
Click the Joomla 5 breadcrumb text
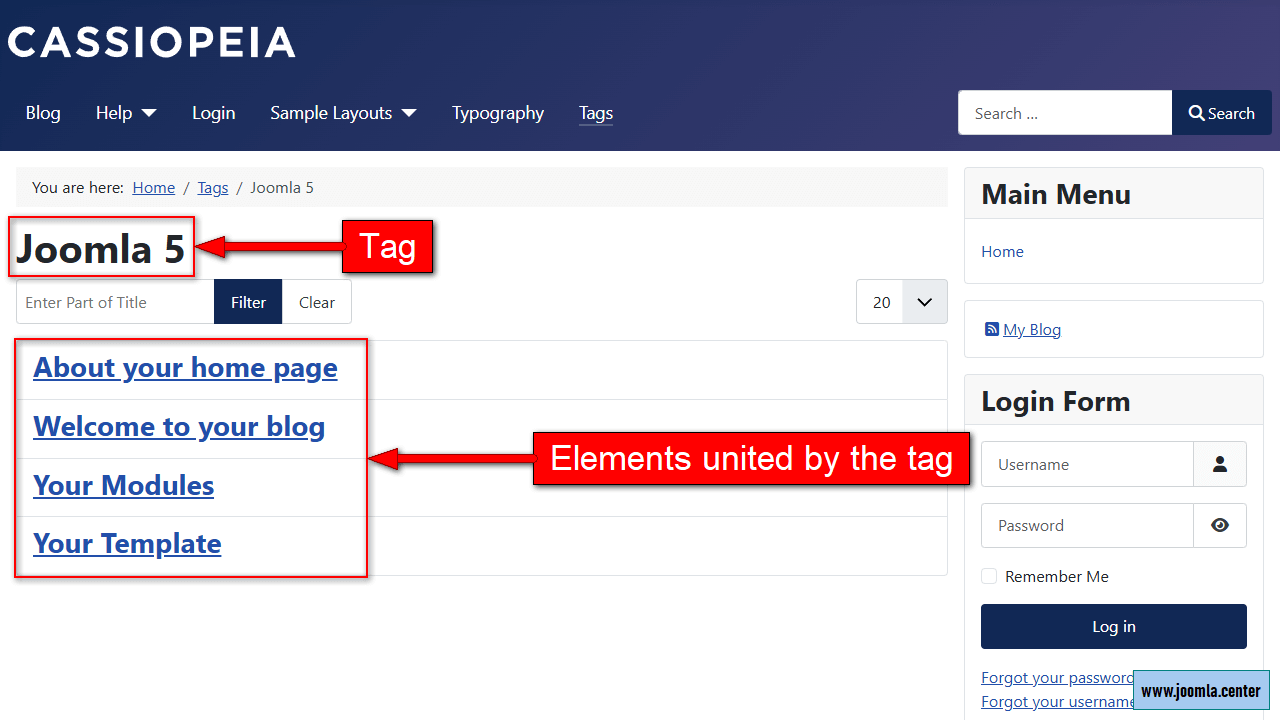282,187
